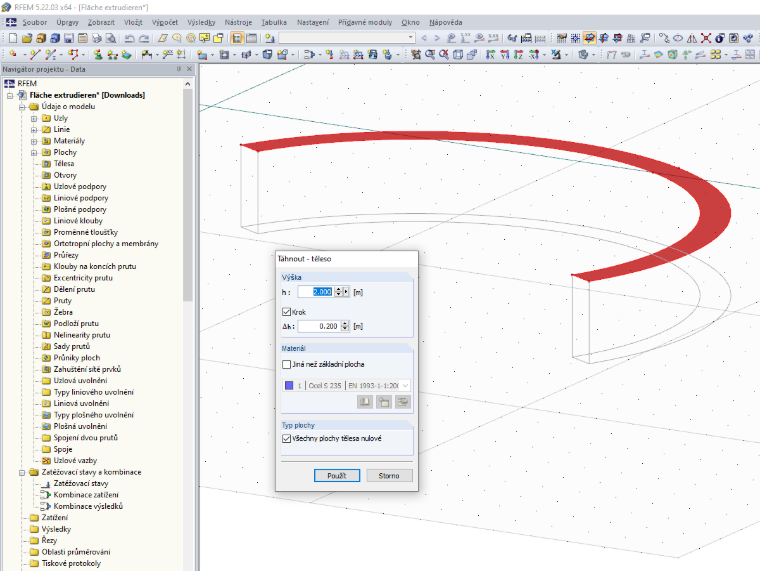This screenshot has height=571, width=760.
Task: Expand the Linie tree node
Action: point(34,129)
